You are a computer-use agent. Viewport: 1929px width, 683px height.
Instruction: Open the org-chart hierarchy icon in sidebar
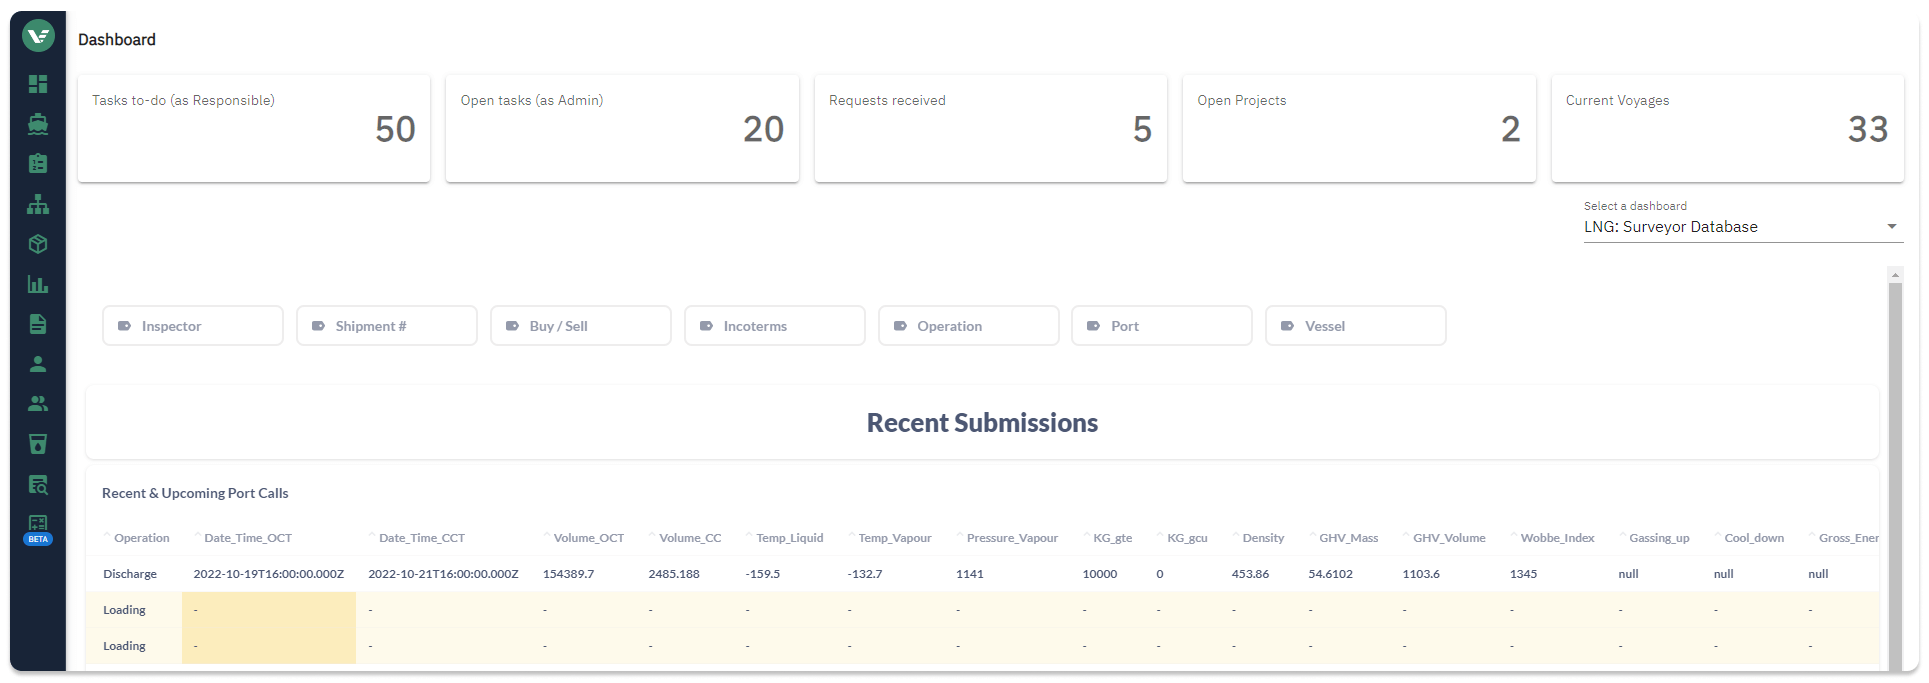(38, 204)
